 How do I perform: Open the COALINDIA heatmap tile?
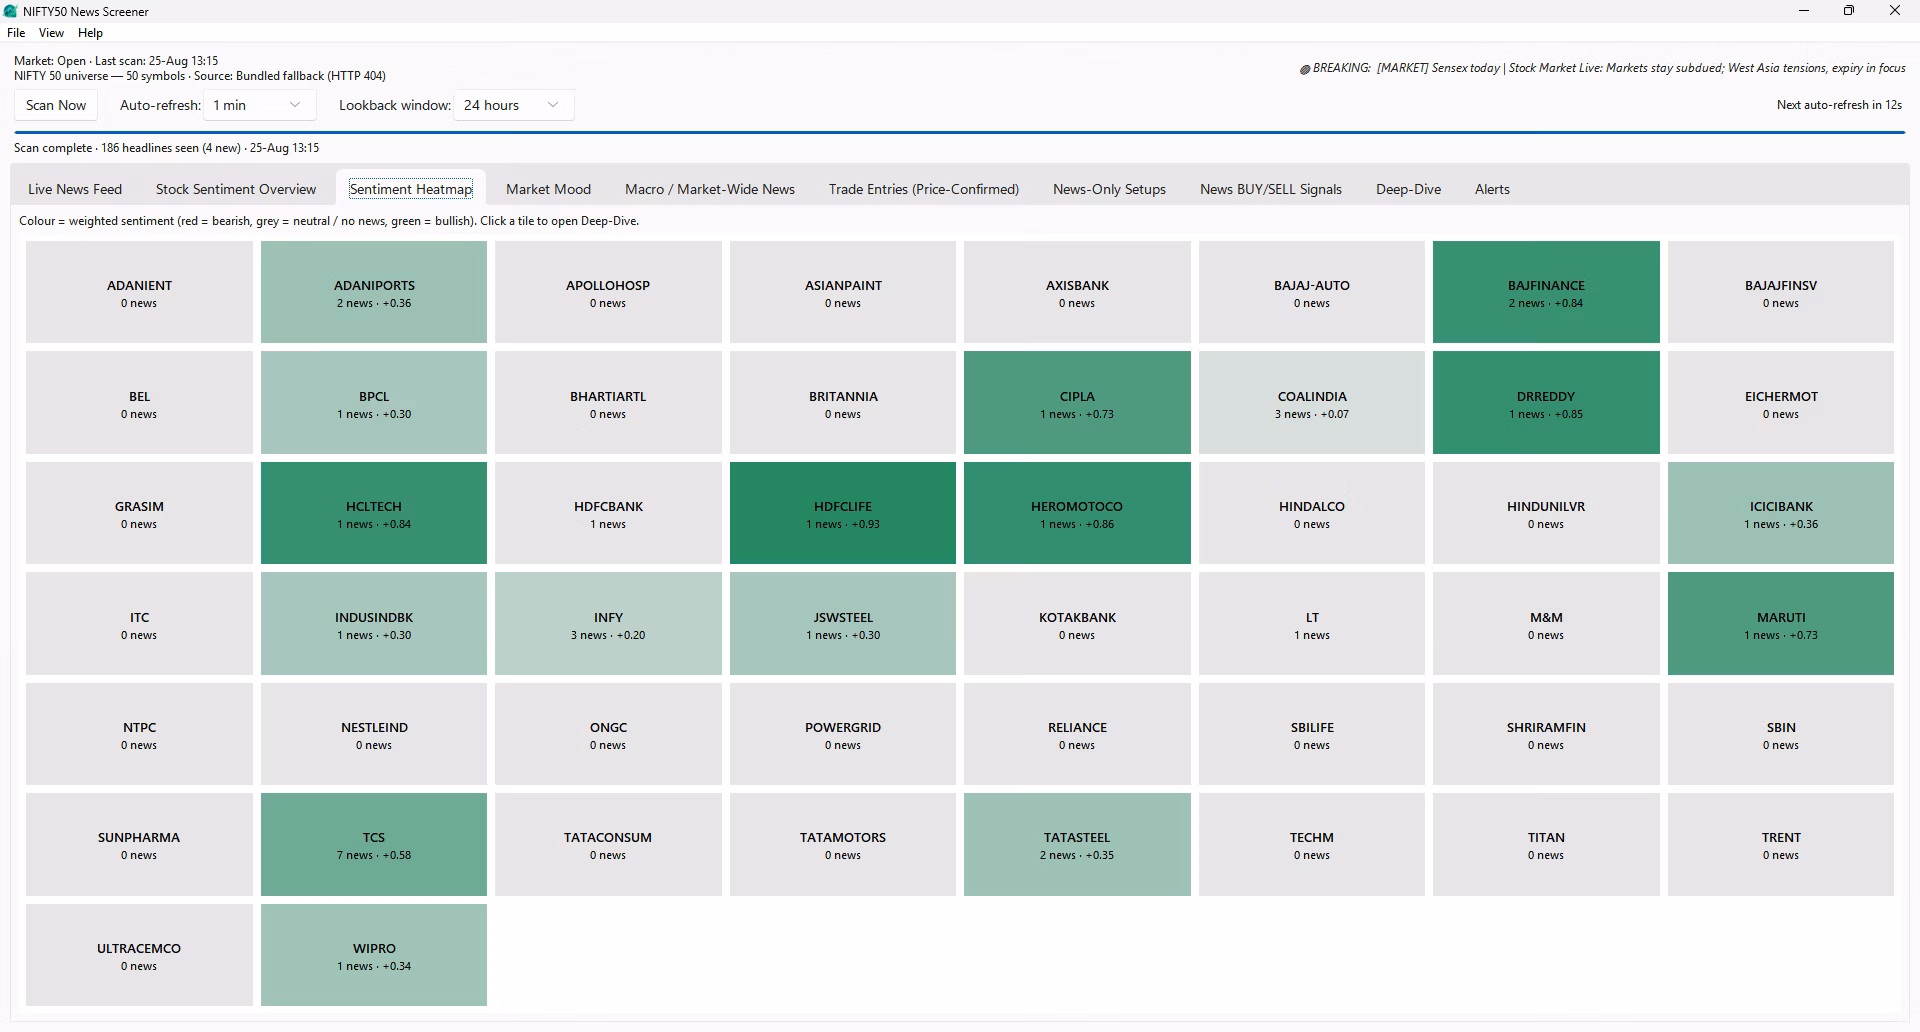click(1312, 402)
